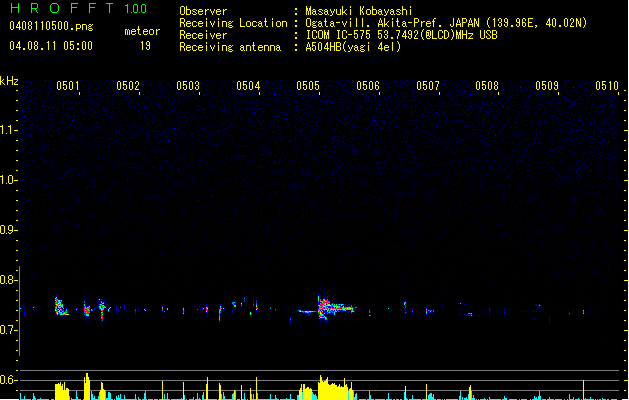Click the 0503 time marker
Viewport: 629px width, 400px height.
click(x=188, y=85)
